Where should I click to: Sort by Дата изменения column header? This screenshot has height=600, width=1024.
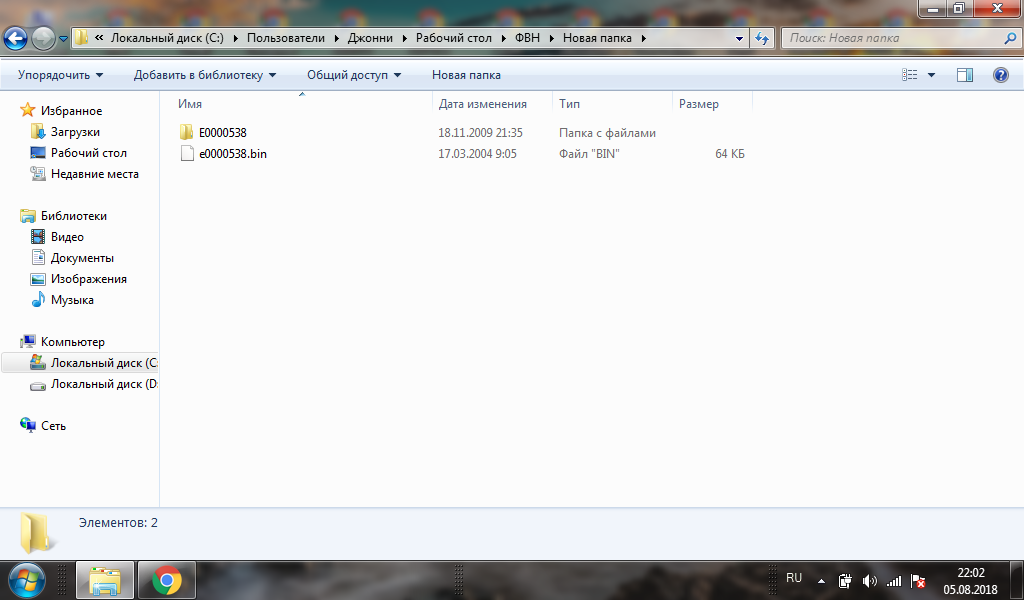click(482, 104)
